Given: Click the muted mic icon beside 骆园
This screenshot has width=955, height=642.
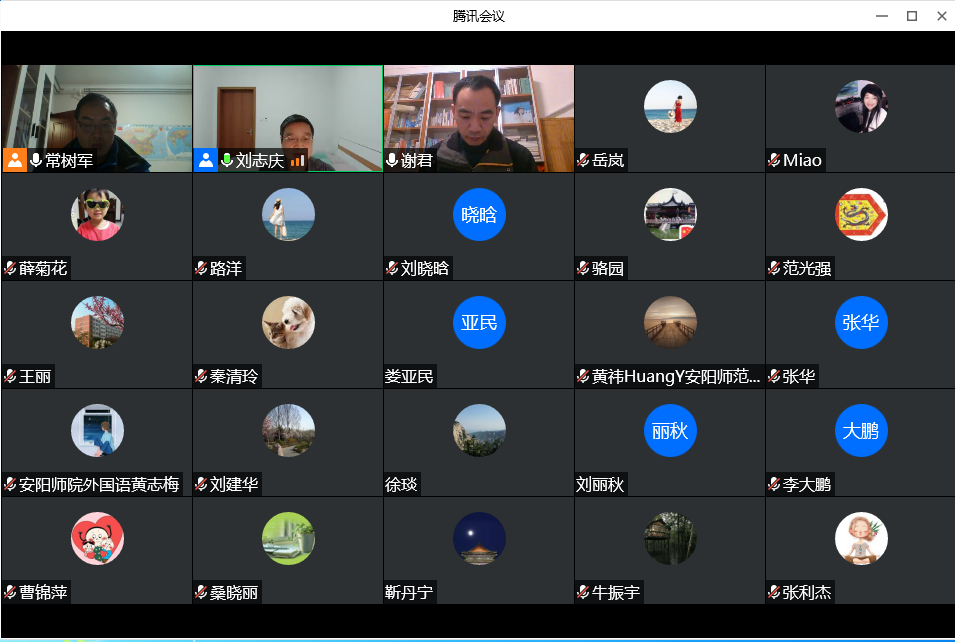Looking at the screenshot, I should [x=583, y=268].
